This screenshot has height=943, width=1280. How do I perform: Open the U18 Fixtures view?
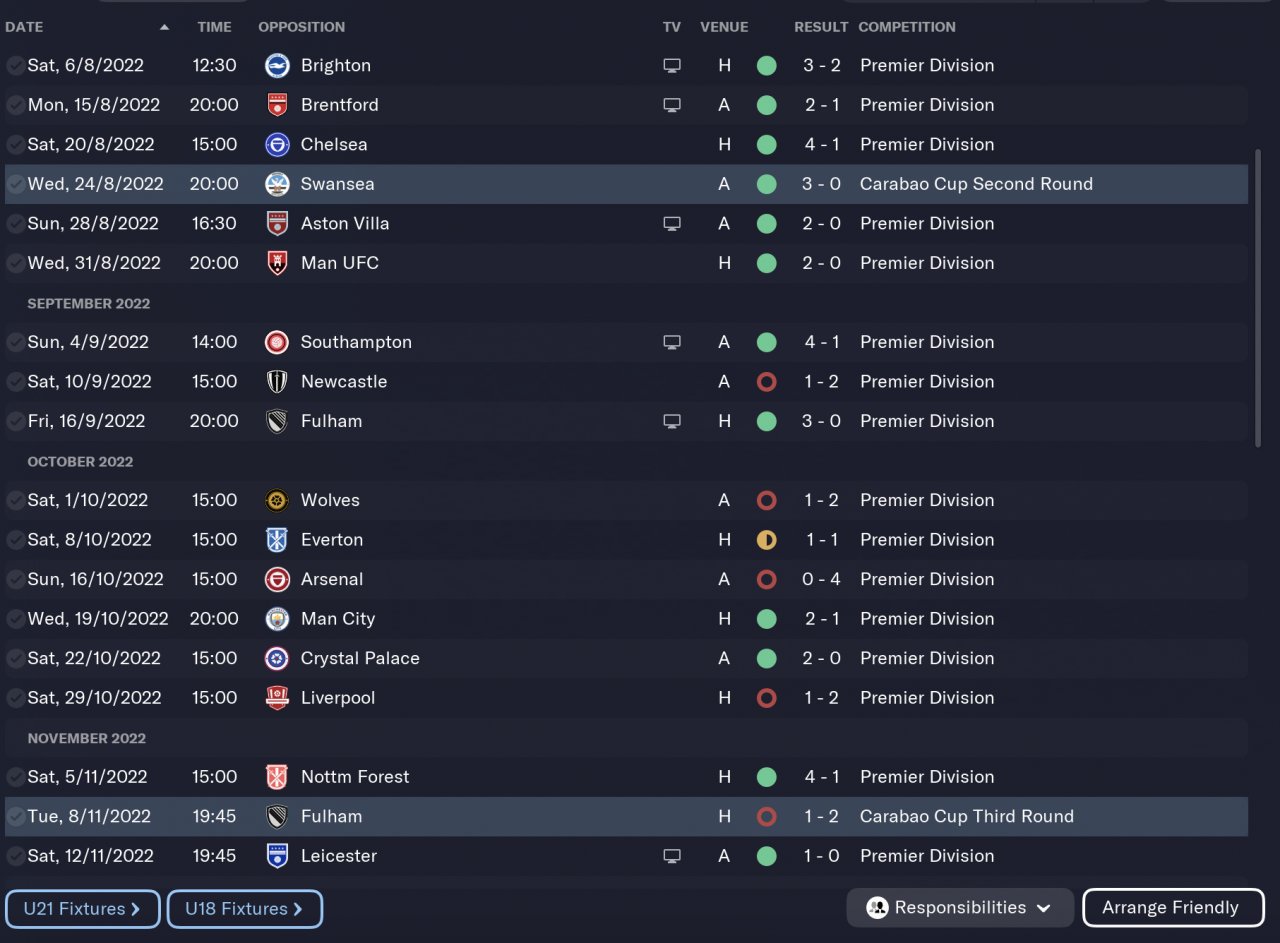(244, 909)
